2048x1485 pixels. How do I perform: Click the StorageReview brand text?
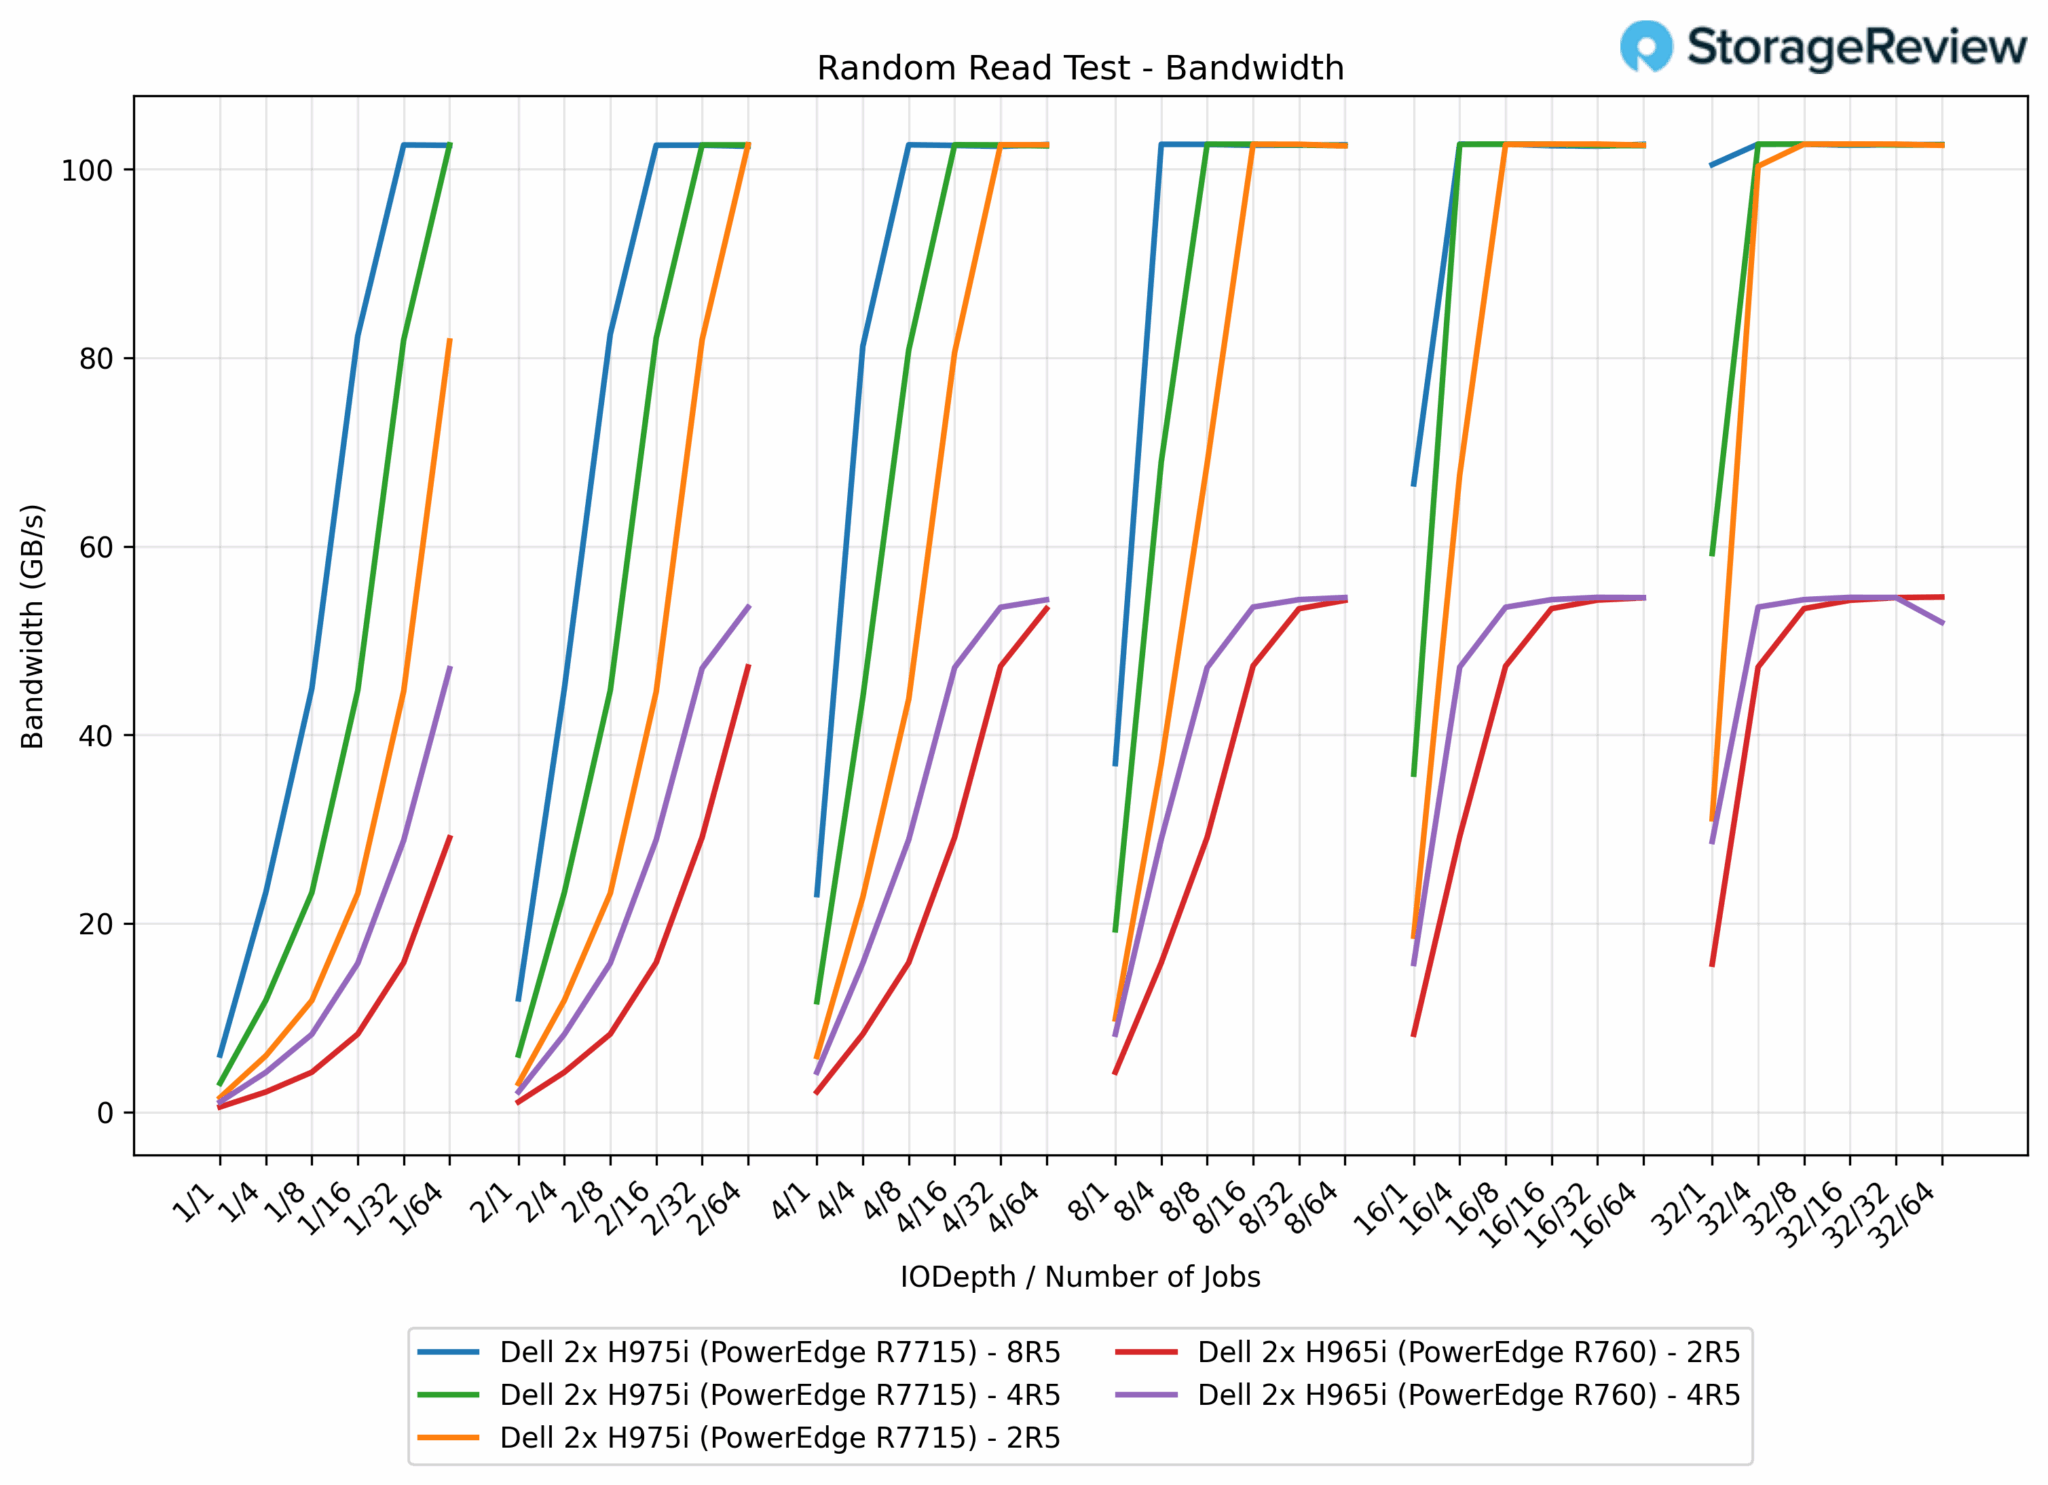1856,47
